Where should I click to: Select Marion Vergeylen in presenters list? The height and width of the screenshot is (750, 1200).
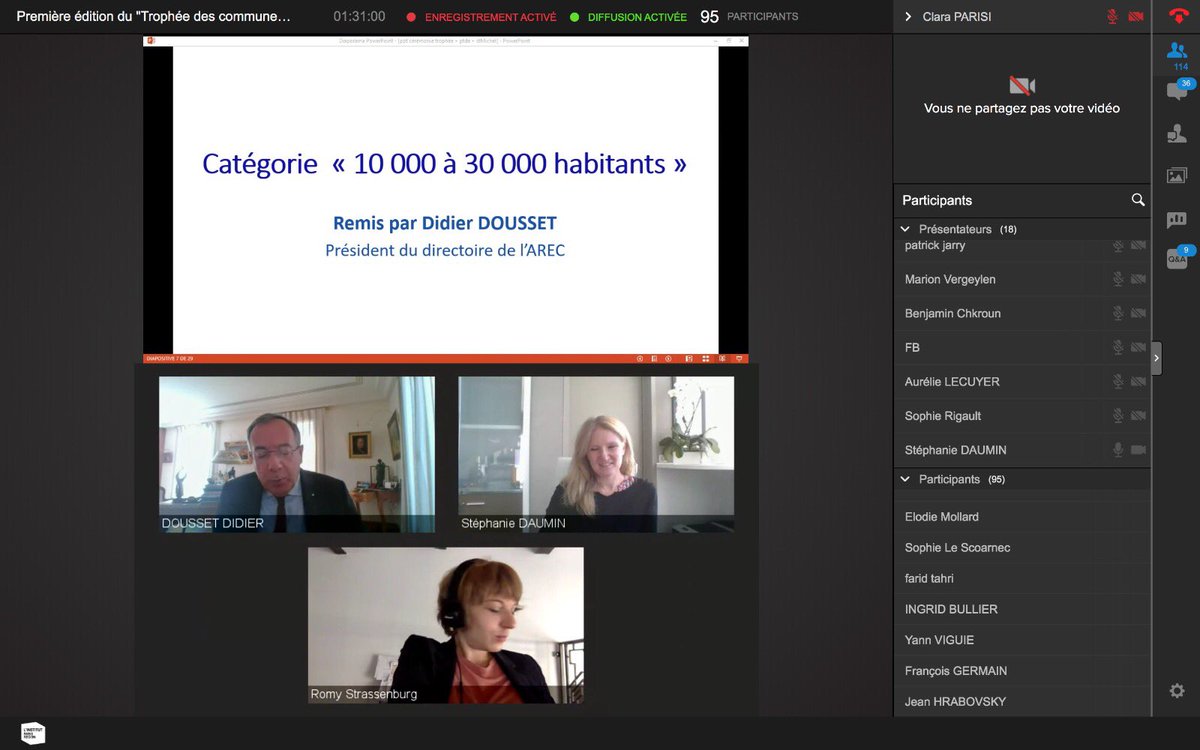click(x=1022, y=279)
